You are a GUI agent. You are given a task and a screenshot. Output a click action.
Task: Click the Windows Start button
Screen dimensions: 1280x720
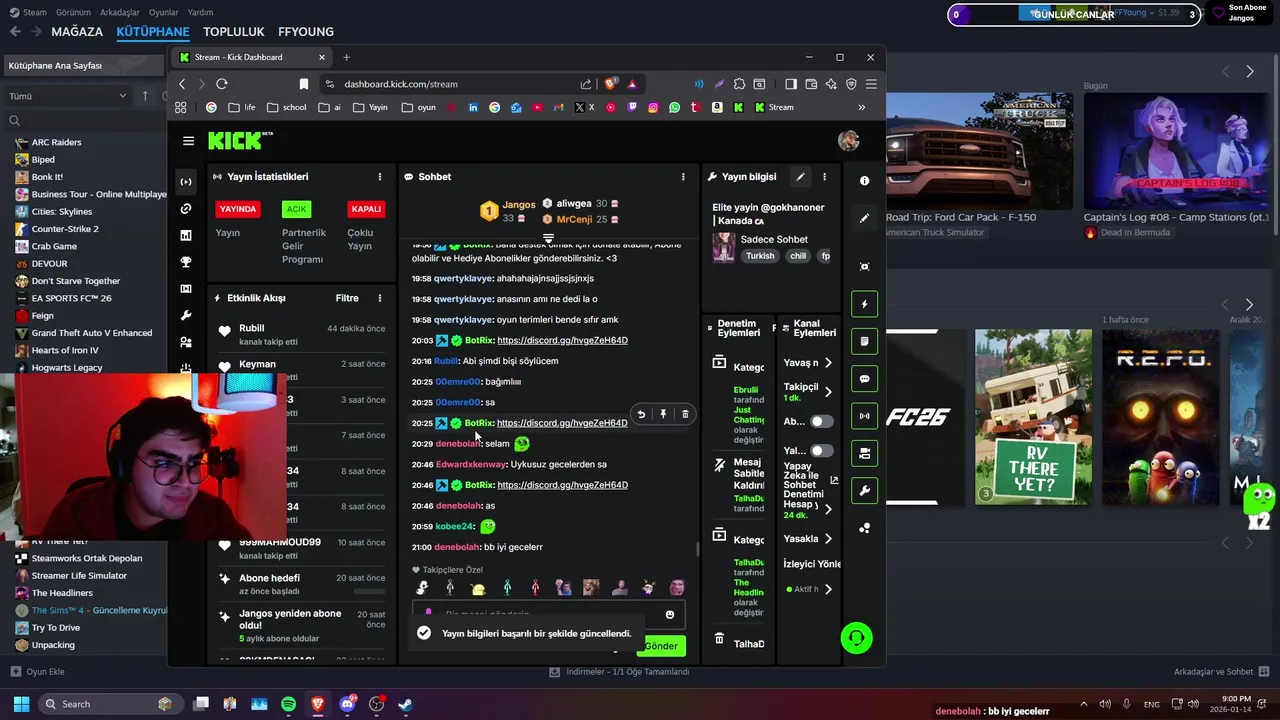21,704
